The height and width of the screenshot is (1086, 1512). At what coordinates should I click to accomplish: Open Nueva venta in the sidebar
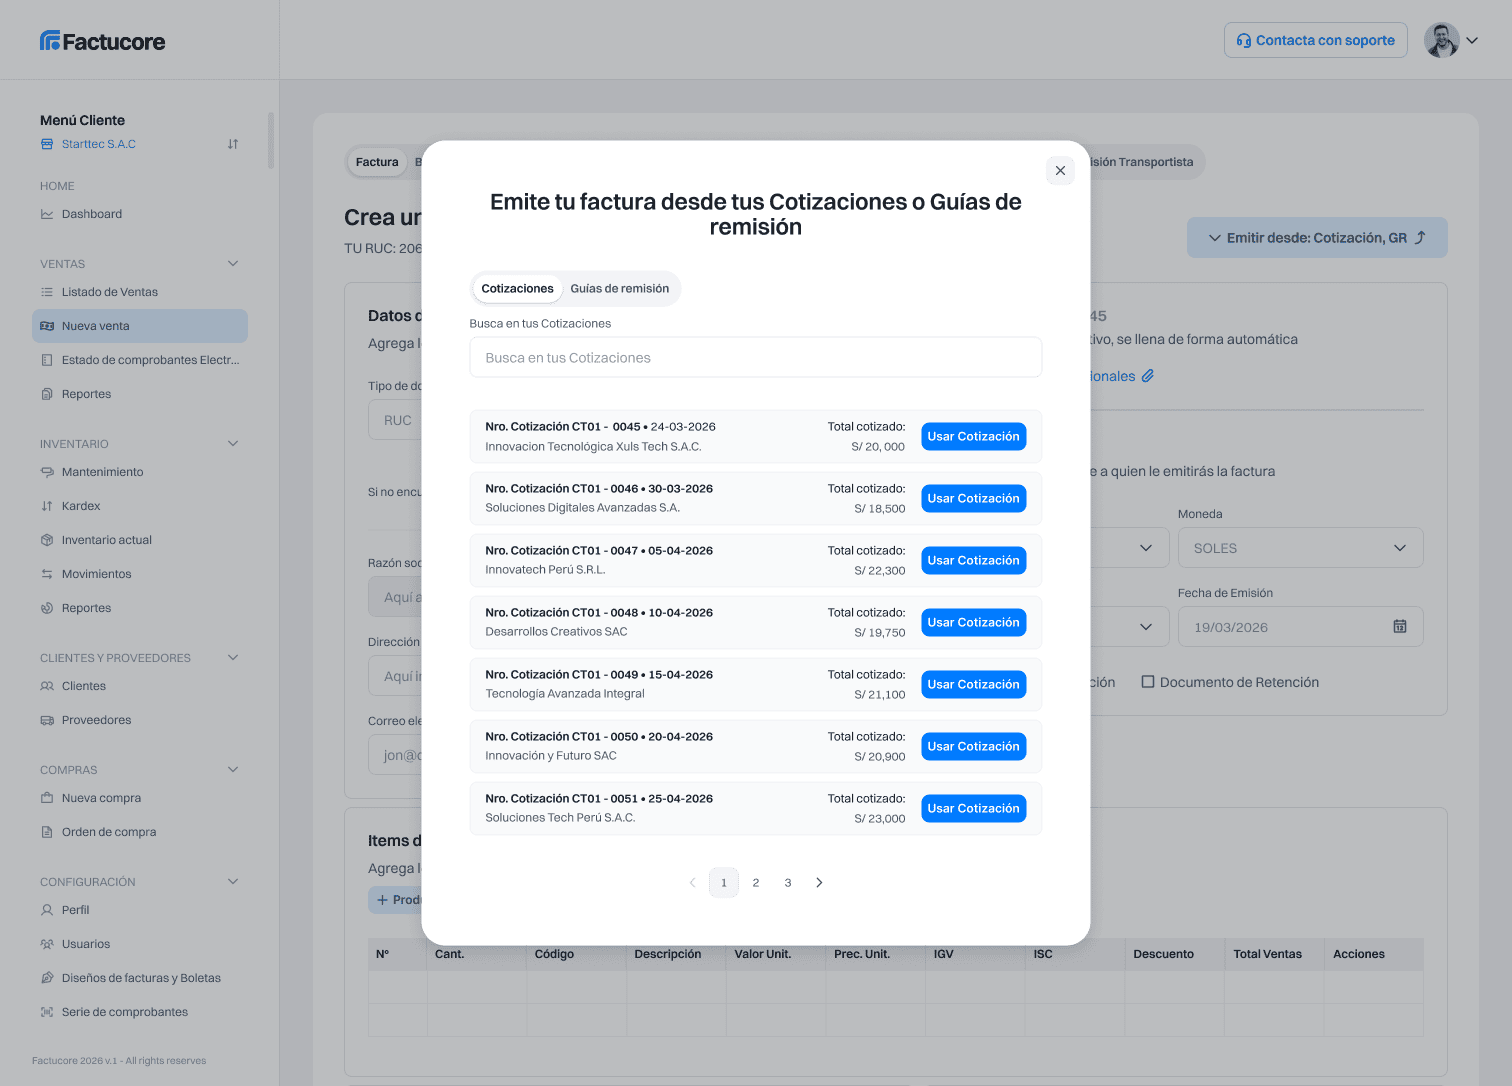pos(140,326)
